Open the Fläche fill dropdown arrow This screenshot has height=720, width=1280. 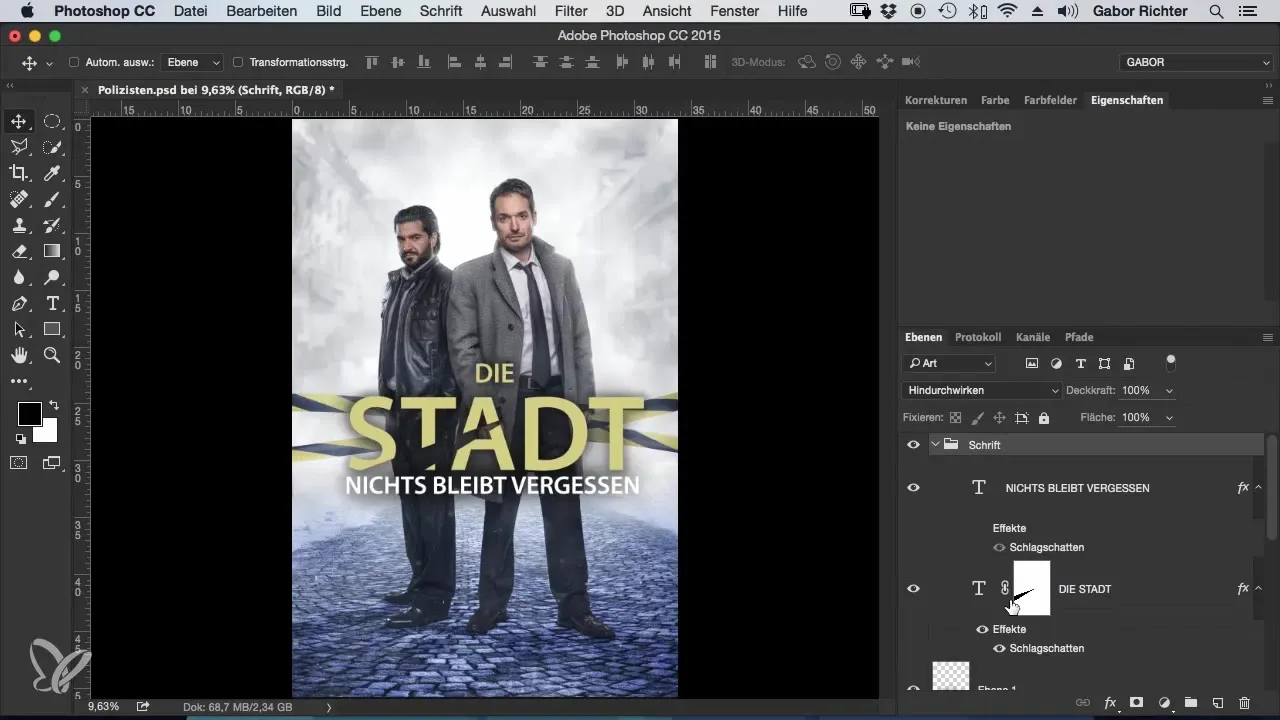click(1170, 418)
